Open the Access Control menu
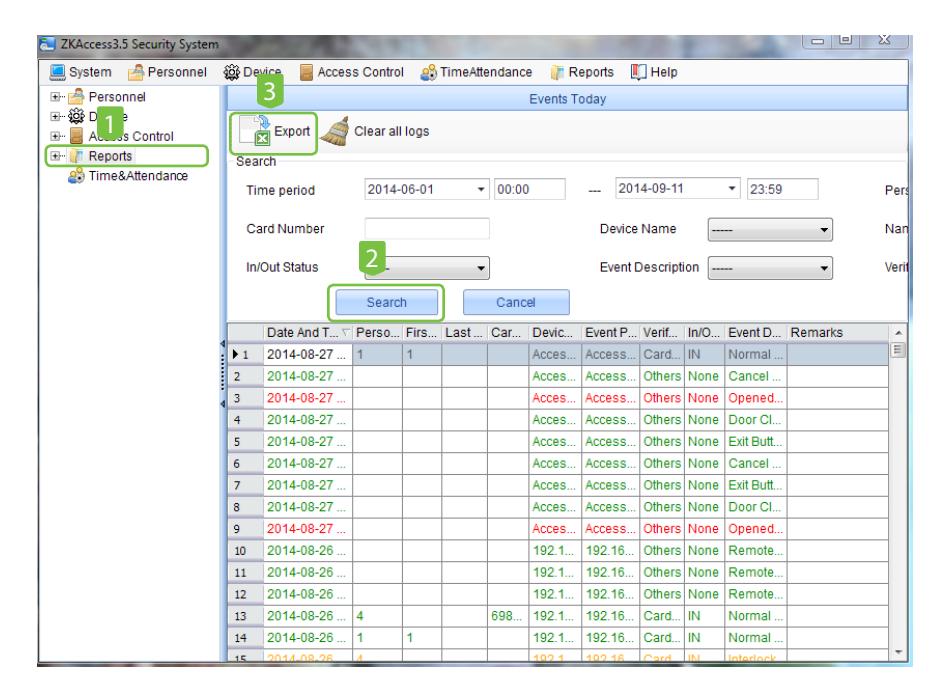The image size is (946, 700). pos(352,72)
